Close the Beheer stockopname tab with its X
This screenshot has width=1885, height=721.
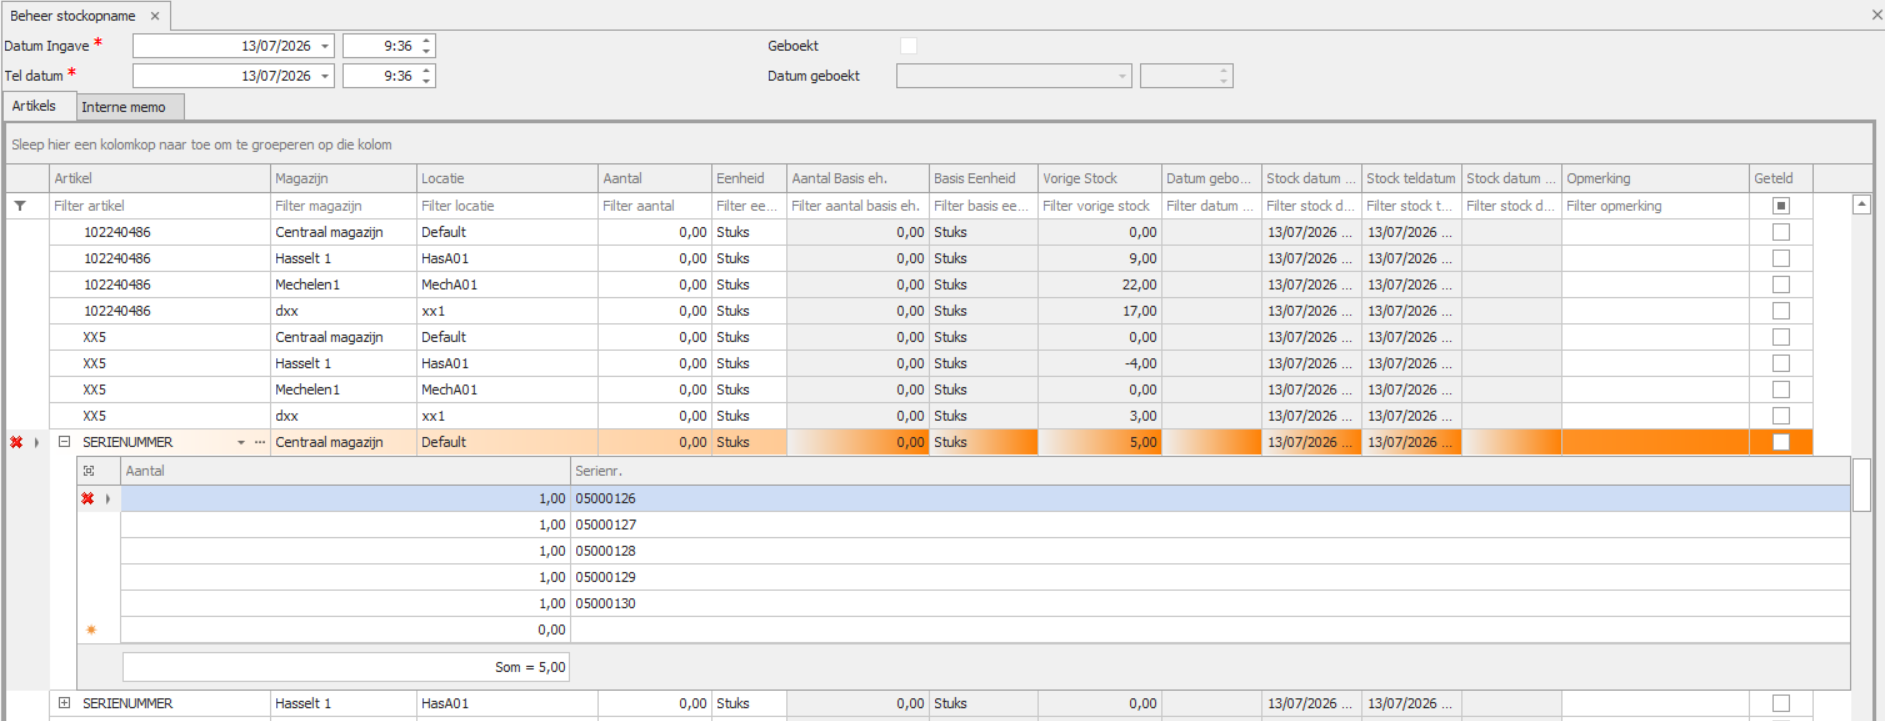coord(155,16)
